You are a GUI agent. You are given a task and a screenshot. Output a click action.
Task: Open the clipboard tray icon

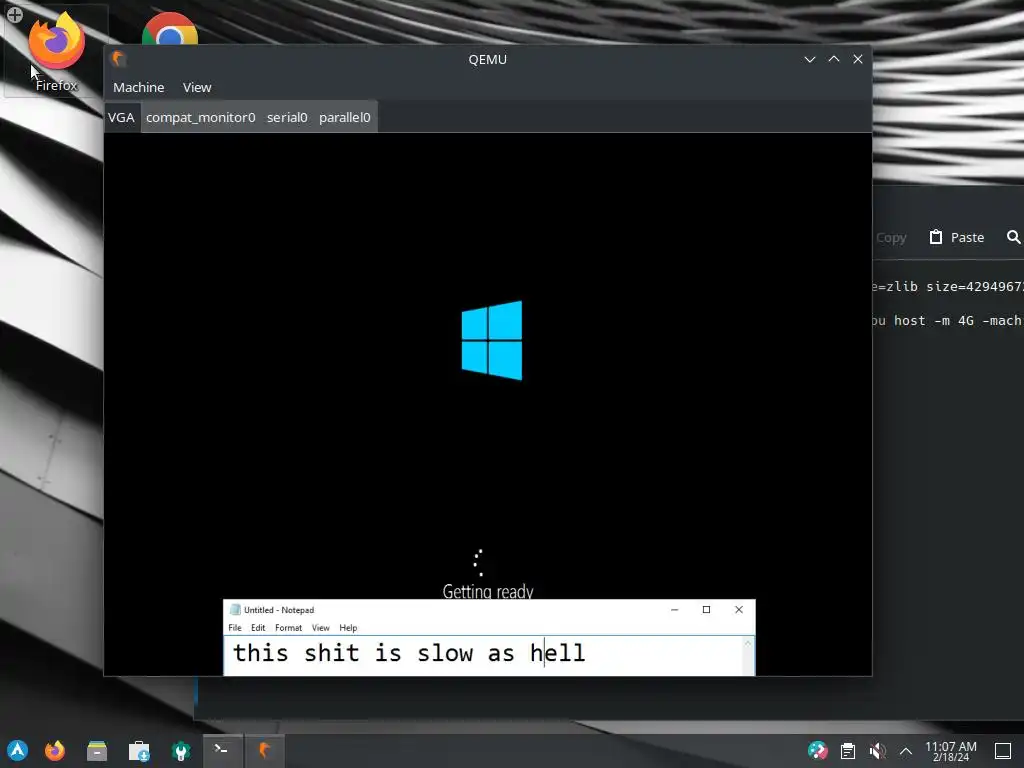(848, 751)
